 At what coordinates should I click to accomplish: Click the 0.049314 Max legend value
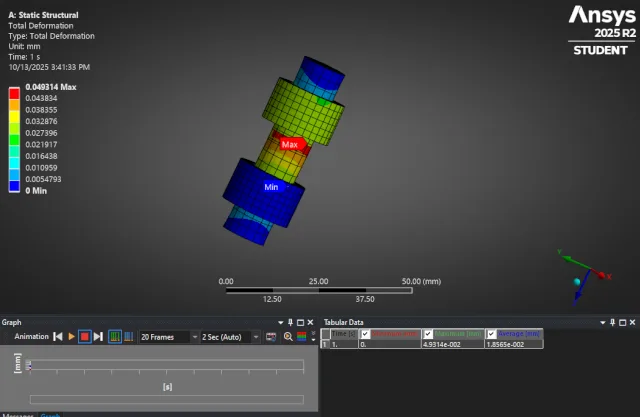click(51, 87)
